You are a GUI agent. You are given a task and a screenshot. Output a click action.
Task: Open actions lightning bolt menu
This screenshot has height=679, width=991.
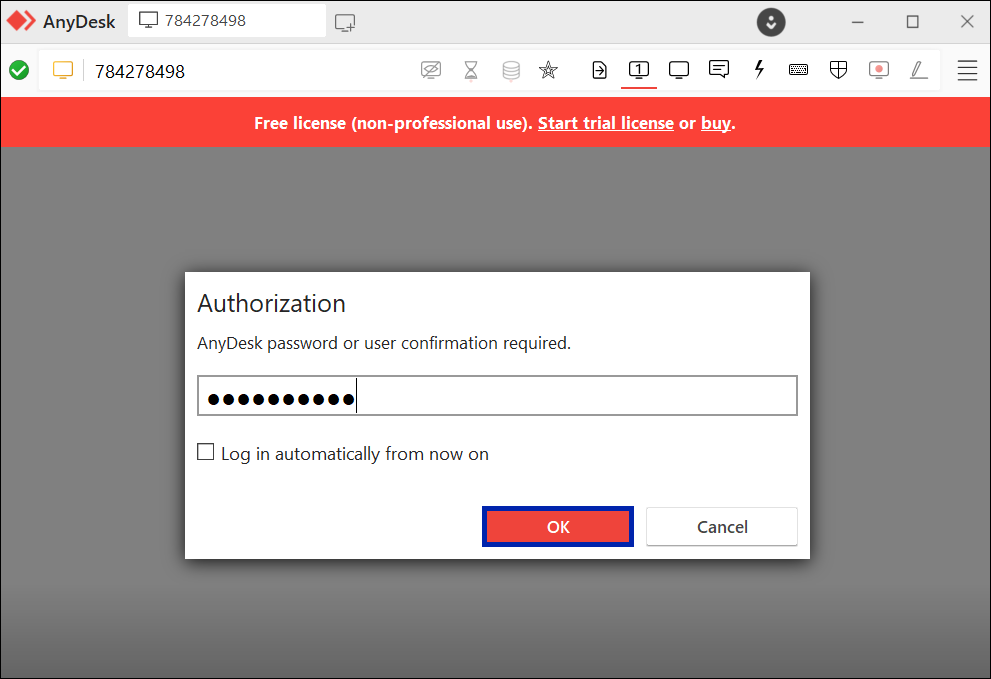click(x=759, y=69)
